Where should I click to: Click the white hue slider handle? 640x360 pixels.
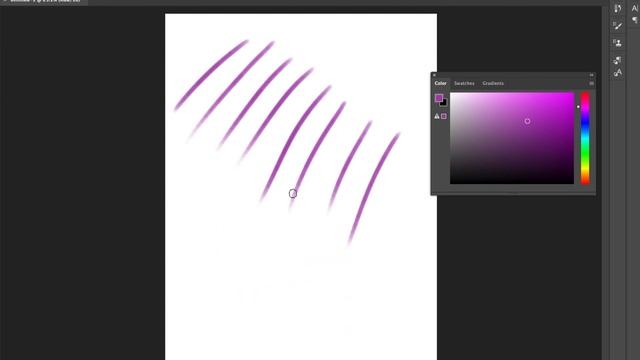[x=578, y=107]
